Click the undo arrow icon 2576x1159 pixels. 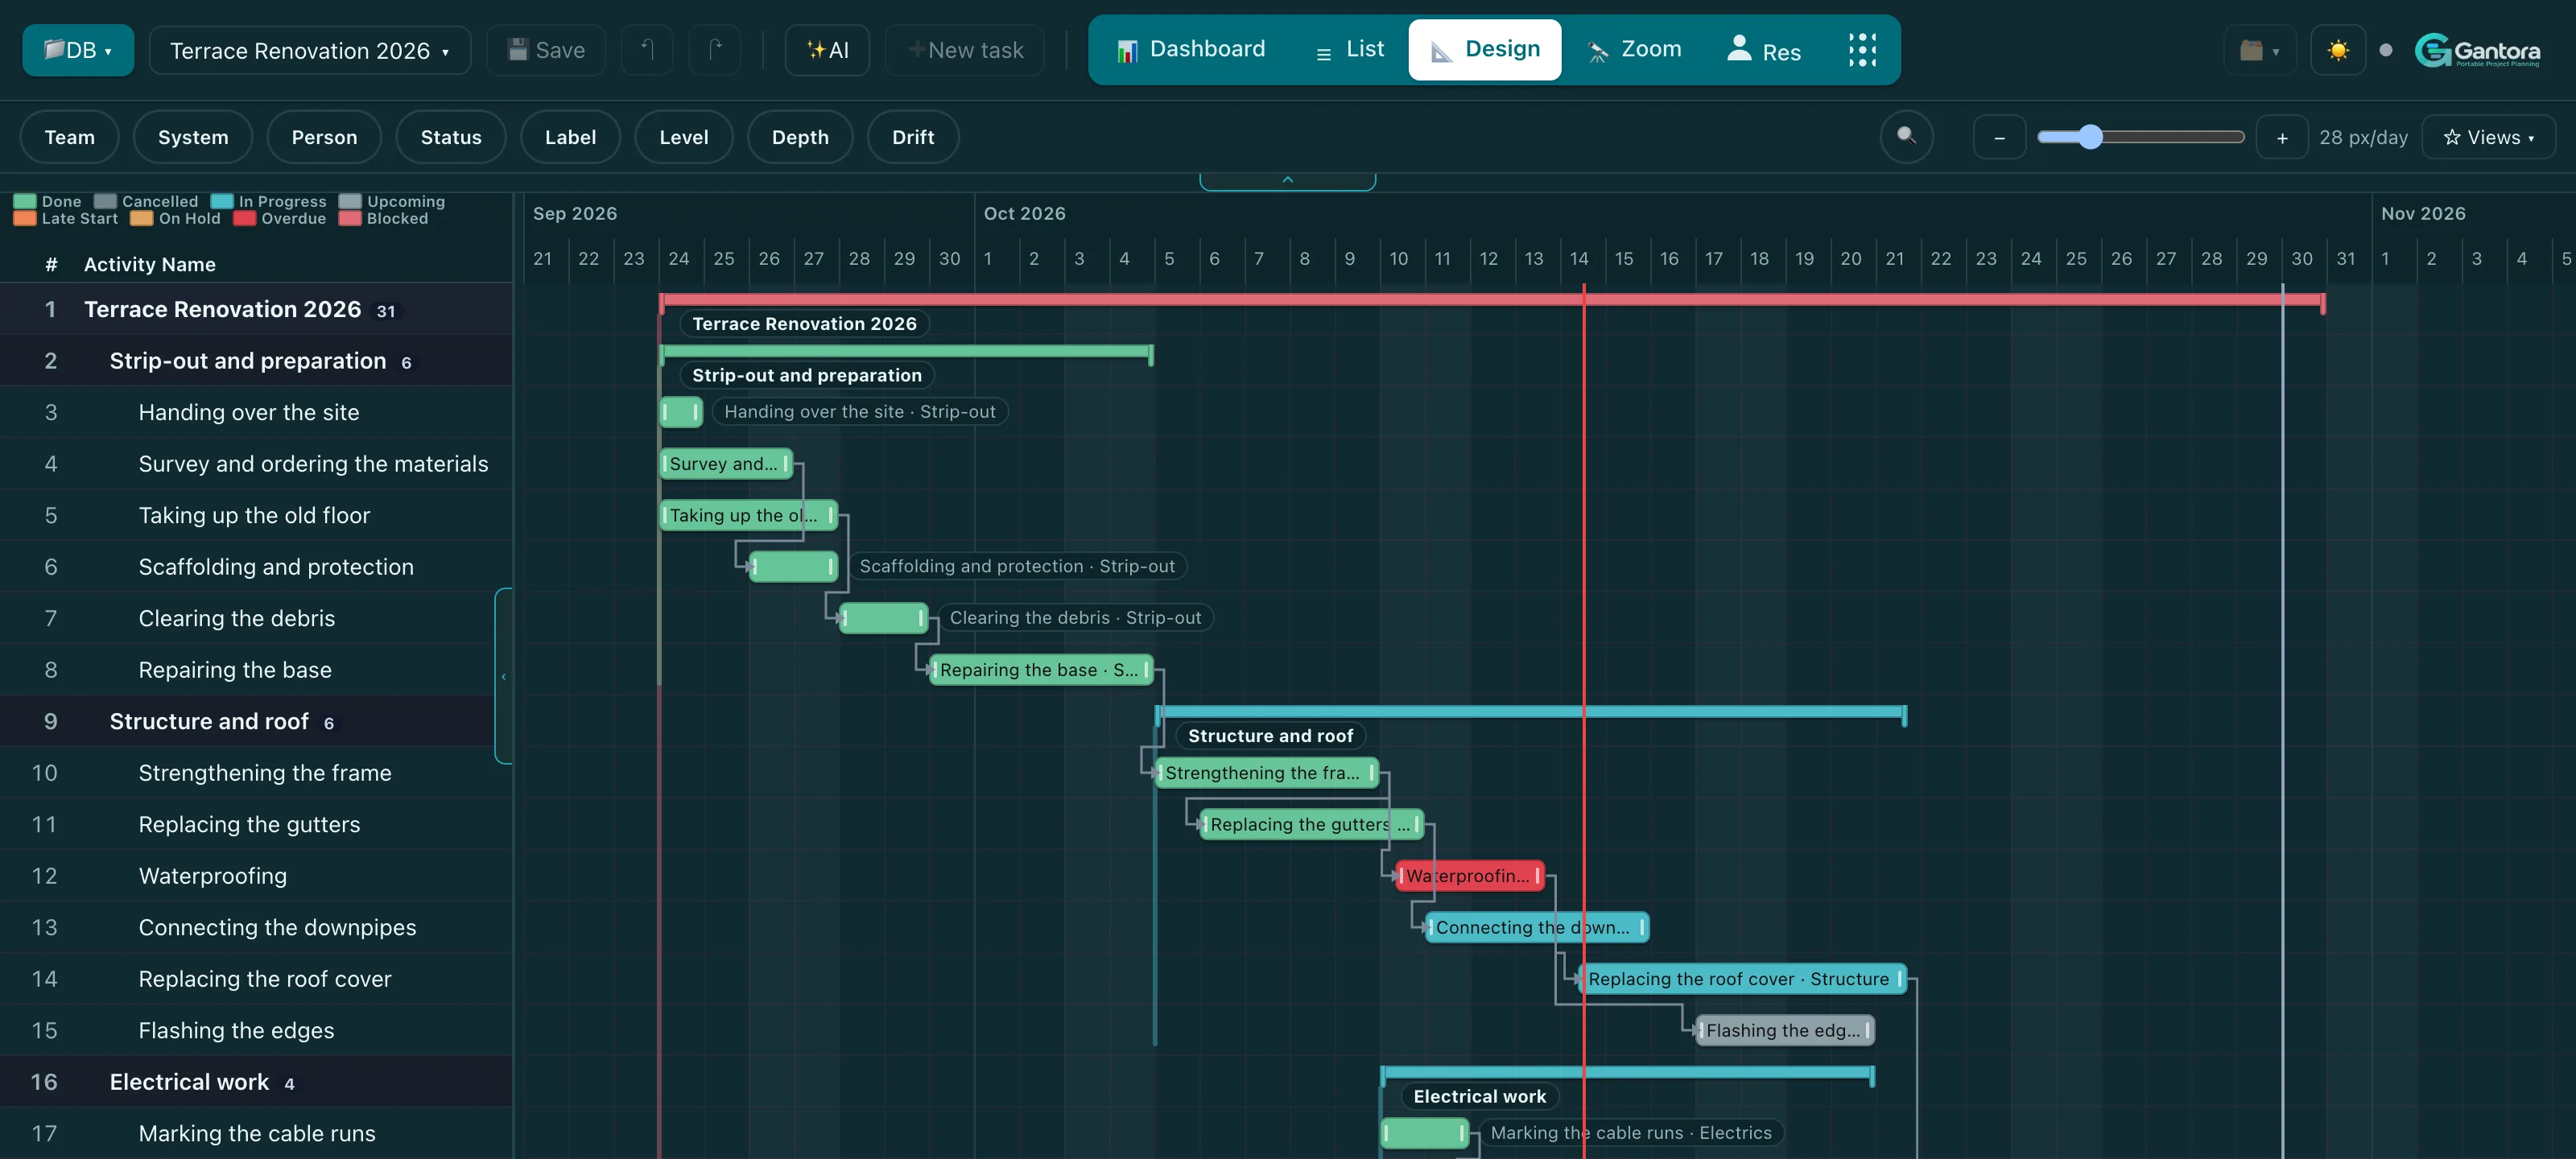(647, 50)
